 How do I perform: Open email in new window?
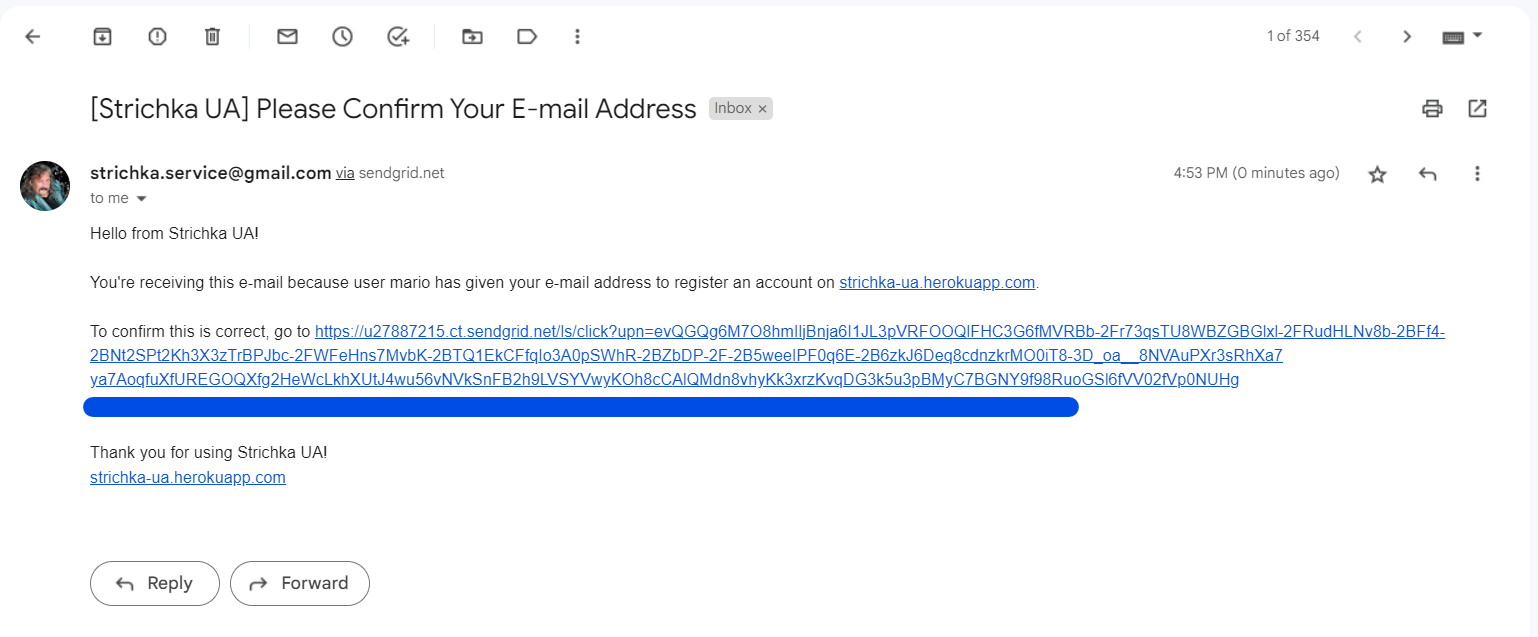pyautogui.click(x=1477, y=108)
